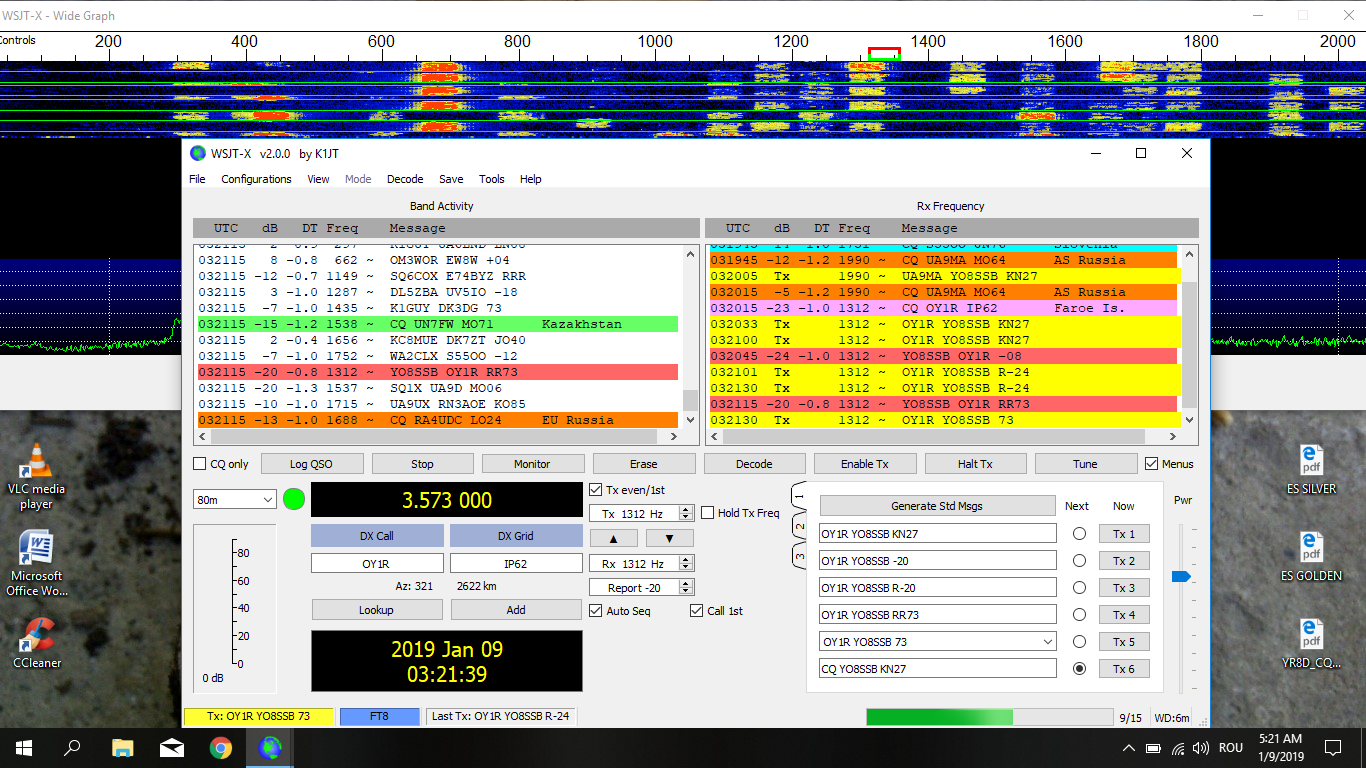This screenshot has height=768, width=1366.
Task: Click the up arrow frequency shift button
Action: (x=615, y=538)
